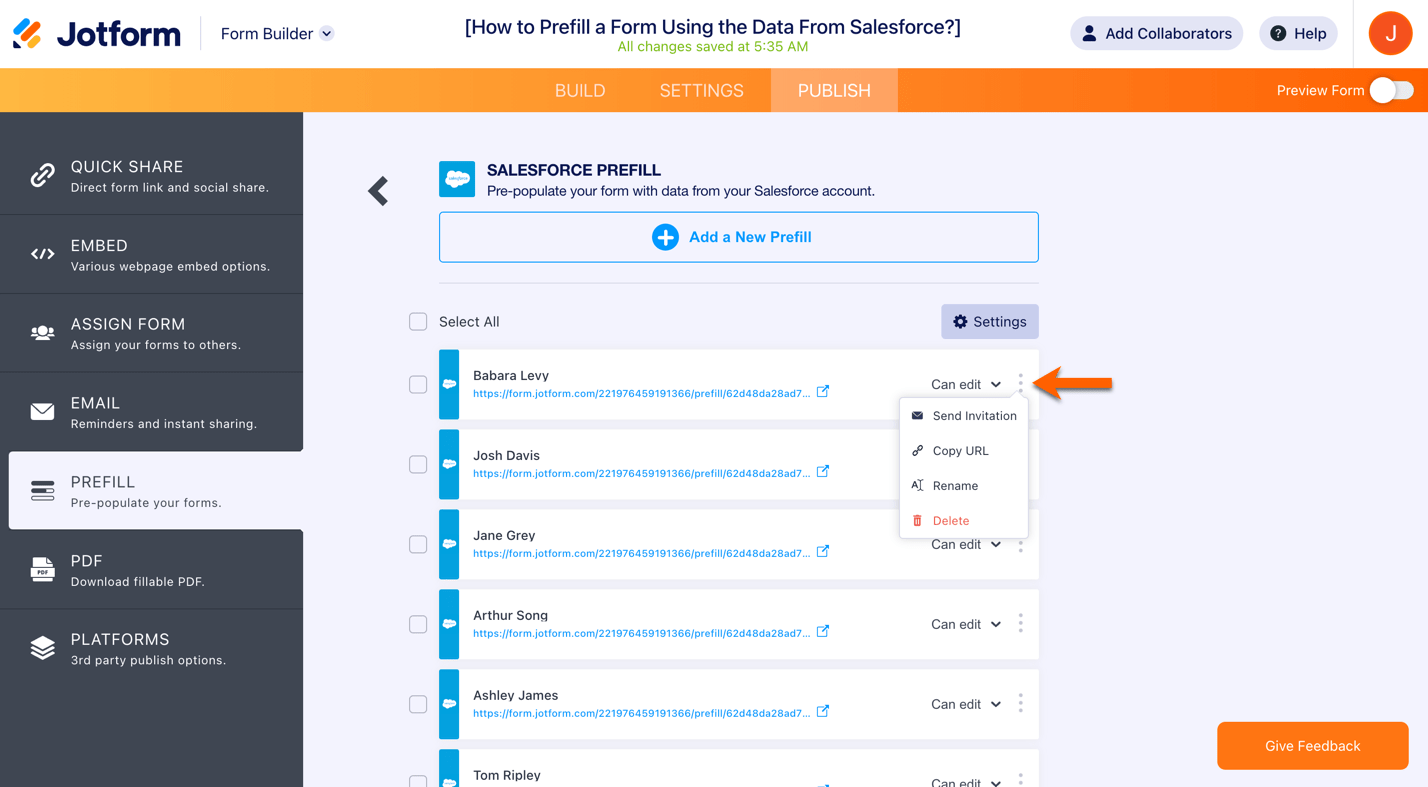
Task: Expand Can edit dropdown for Ashley James
Action: tap(966, 704)
